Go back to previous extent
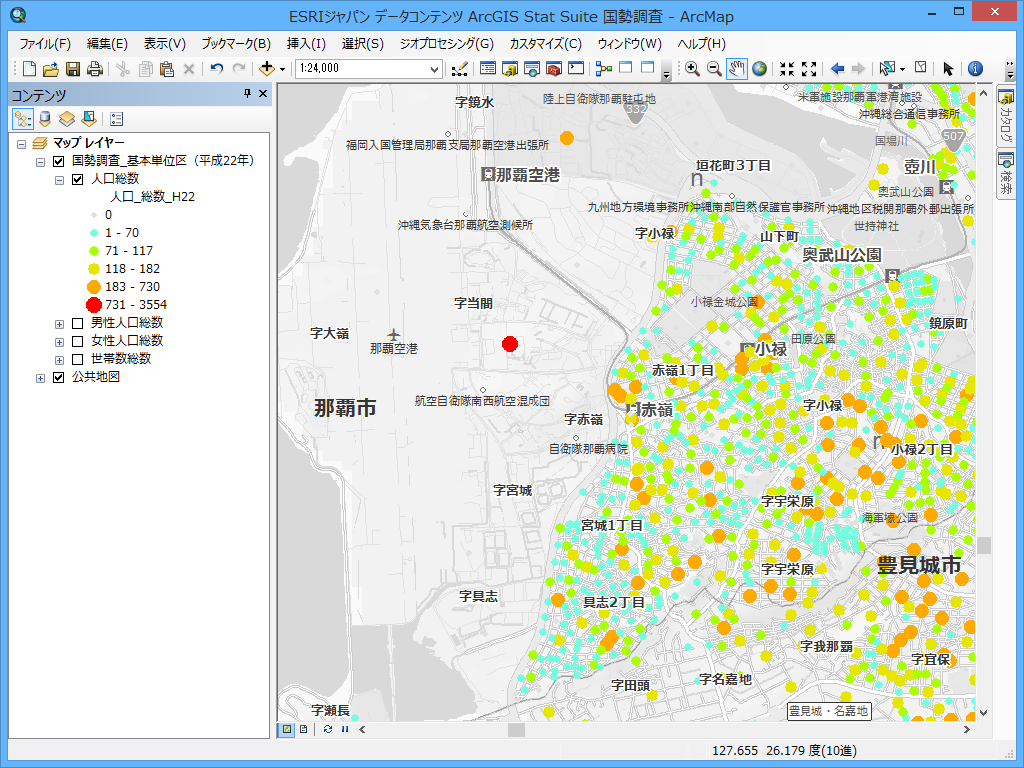 click(x=837, y=69)
